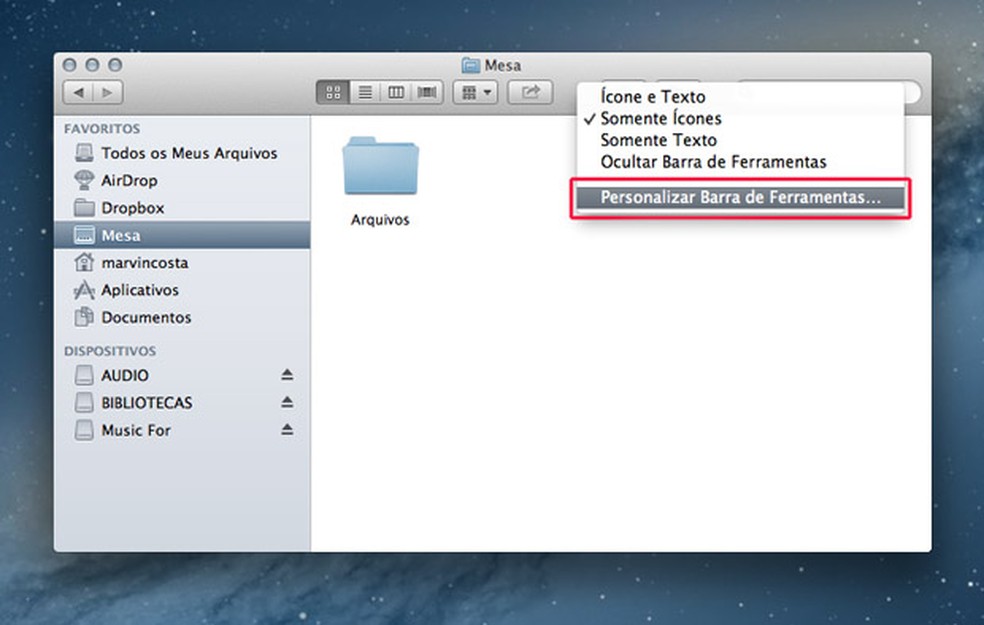984x625 pixels.
Task: Select Mesa in the sidebar
Action: click(x=182, y=235)
